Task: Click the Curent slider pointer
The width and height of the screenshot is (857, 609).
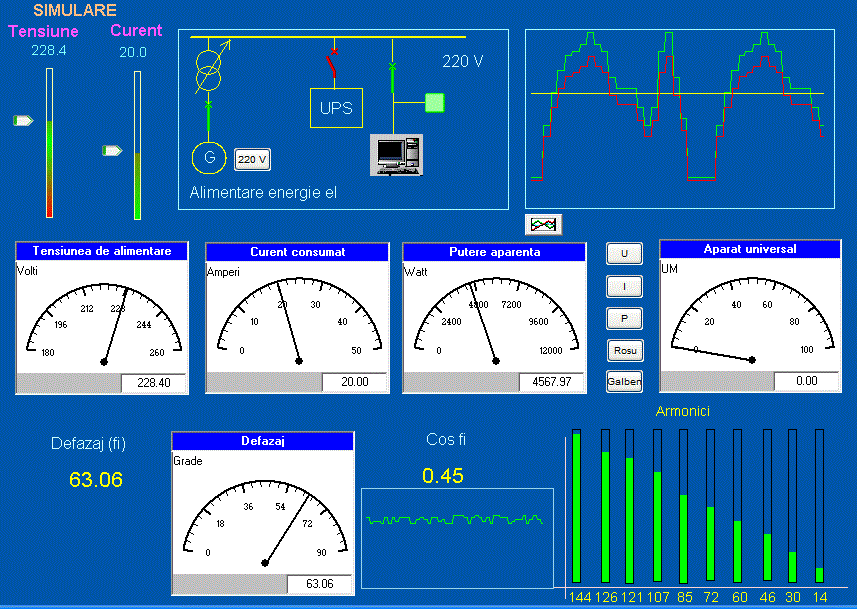Action: coord(113,151)
